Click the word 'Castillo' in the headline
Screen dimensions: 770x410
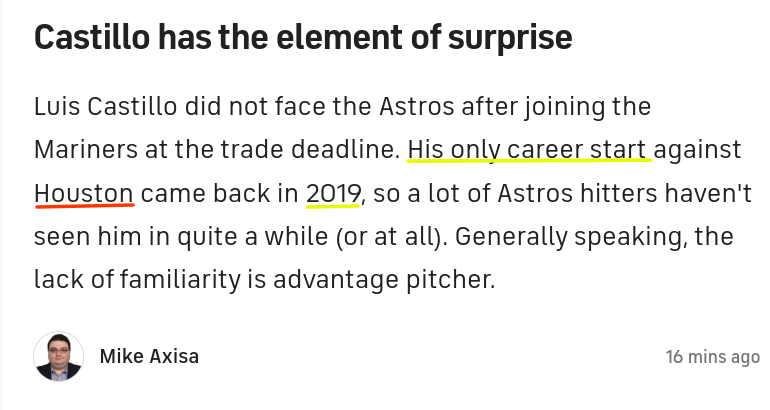pos(92,37)
